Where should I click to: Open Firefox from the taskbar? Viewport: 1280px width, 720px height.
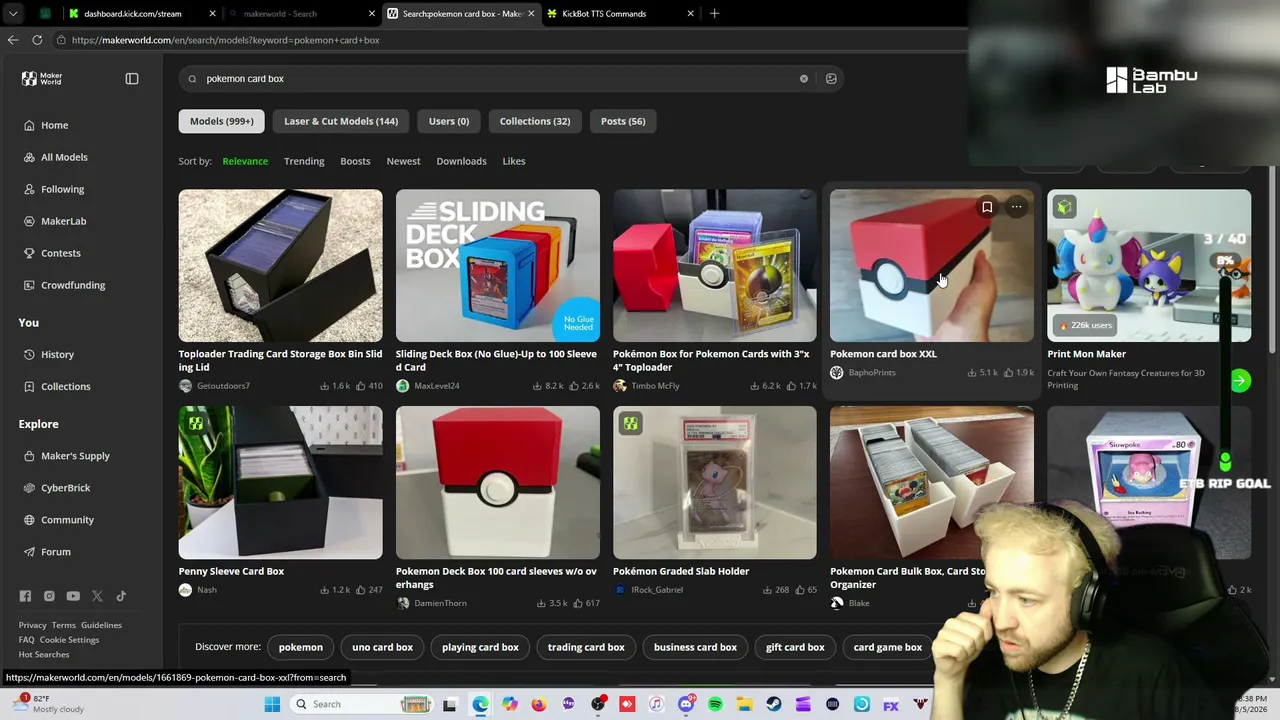pos(540,704)
